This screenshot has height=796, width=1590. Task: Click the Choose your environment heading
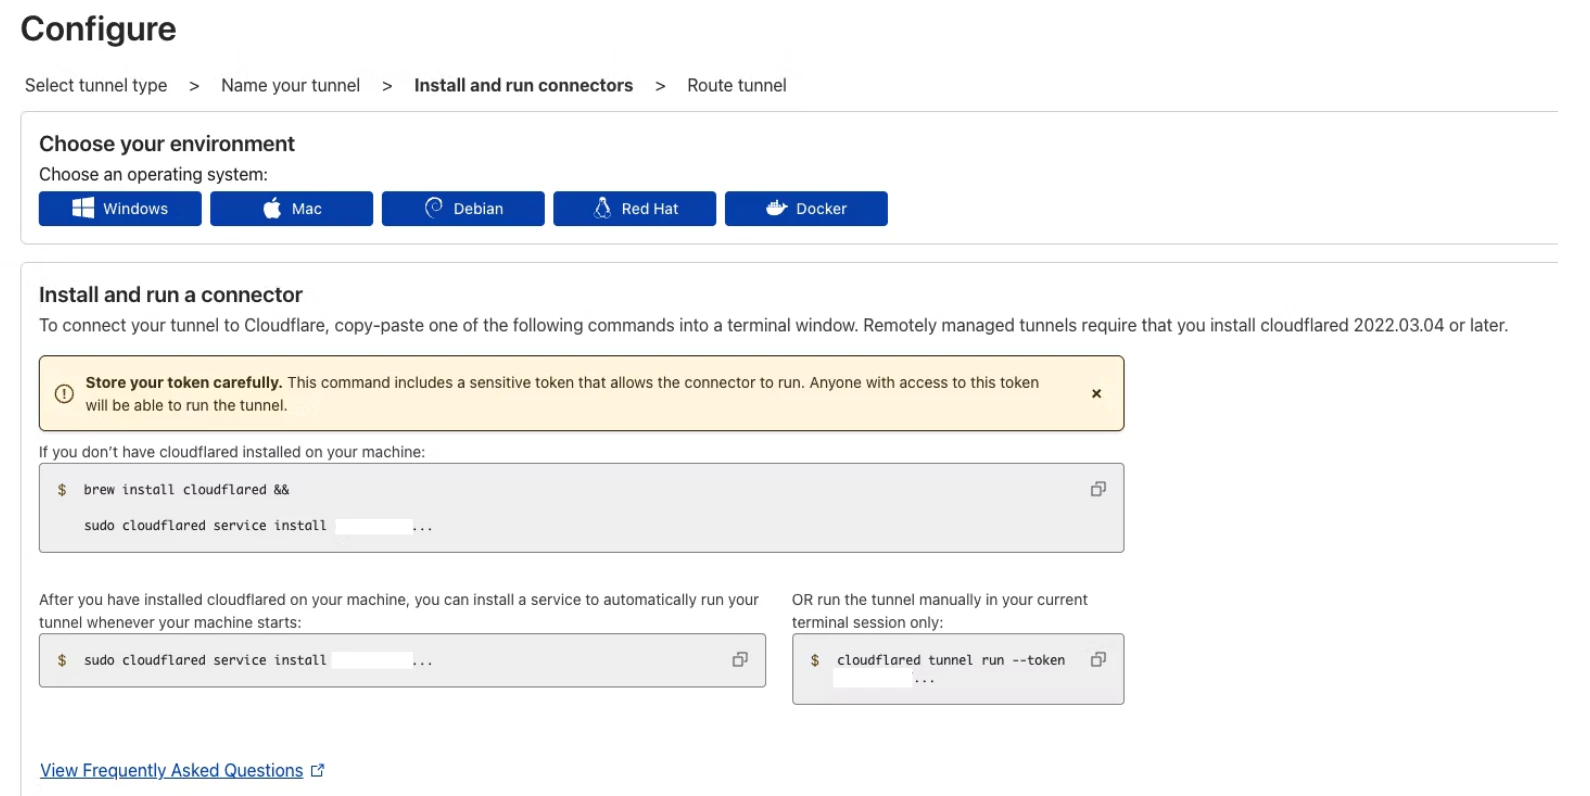pos(167,144)
